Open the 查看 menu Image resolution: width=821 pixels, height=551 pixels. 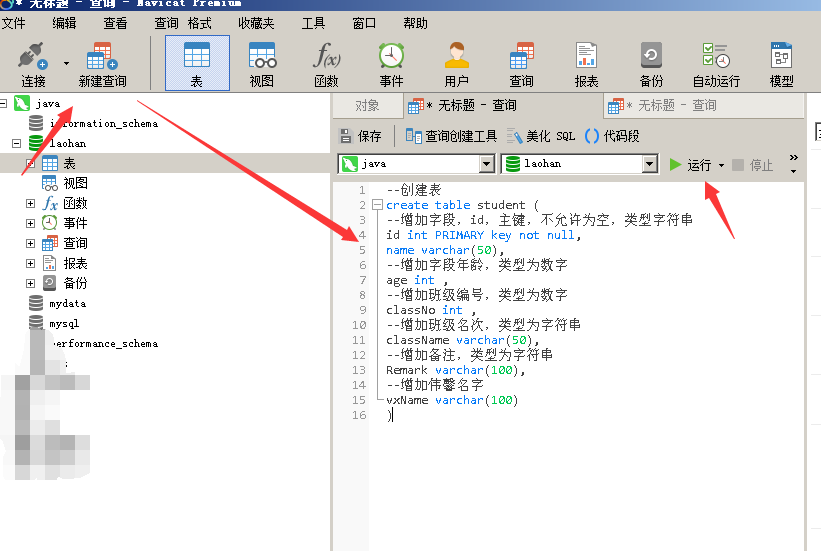(115, 23)
